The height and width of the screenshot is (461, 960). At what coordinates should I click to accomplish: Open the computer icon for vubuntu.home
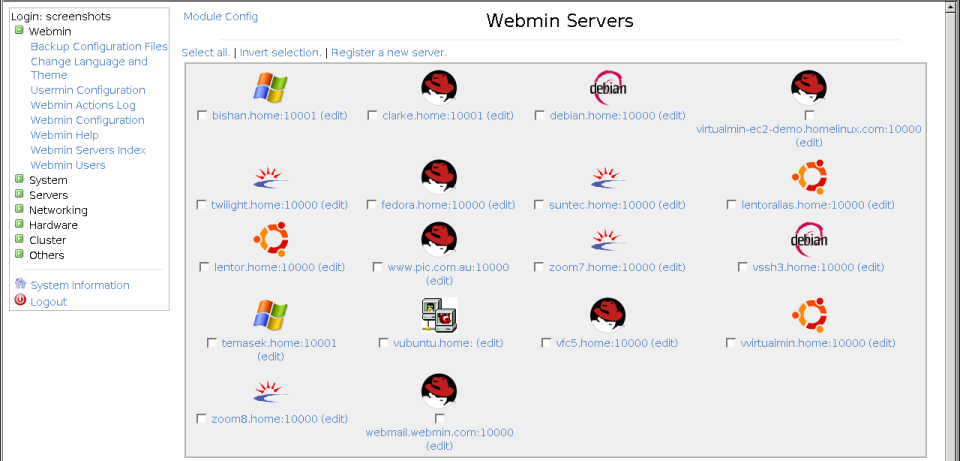click(439, 315)
